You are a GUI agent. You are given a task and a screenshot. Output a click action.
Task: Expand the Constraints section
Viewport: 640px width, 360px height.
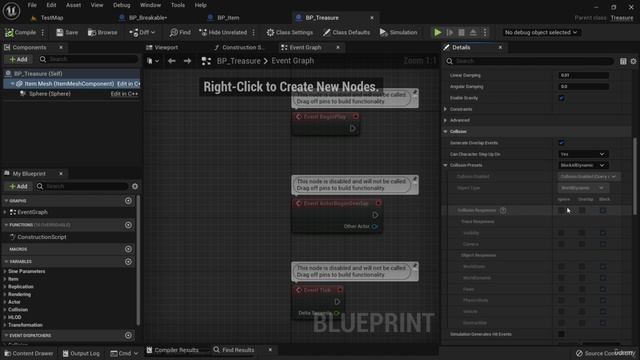point(446,109)
